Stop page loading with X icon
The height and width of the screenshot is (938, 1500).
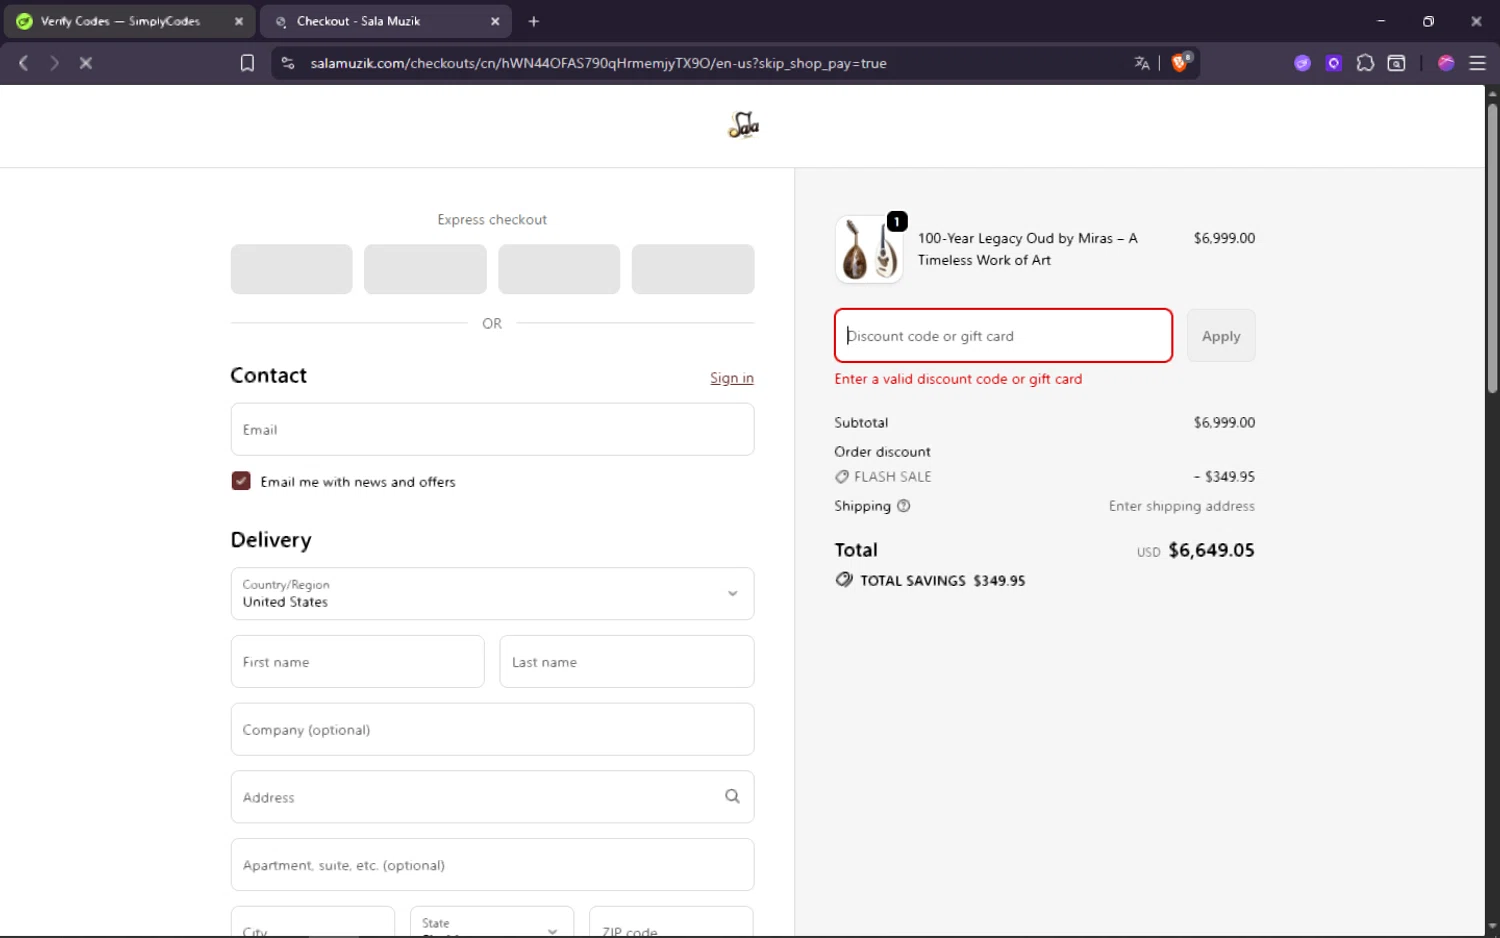86,63
